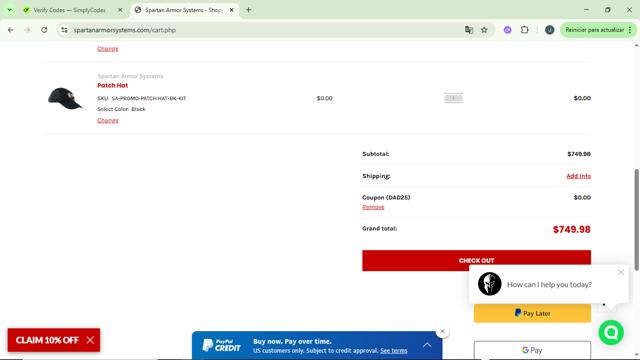The width and height of the screenshot is (640, 360).
Task: Open the purple extension icon
Action: coord(507,30)
